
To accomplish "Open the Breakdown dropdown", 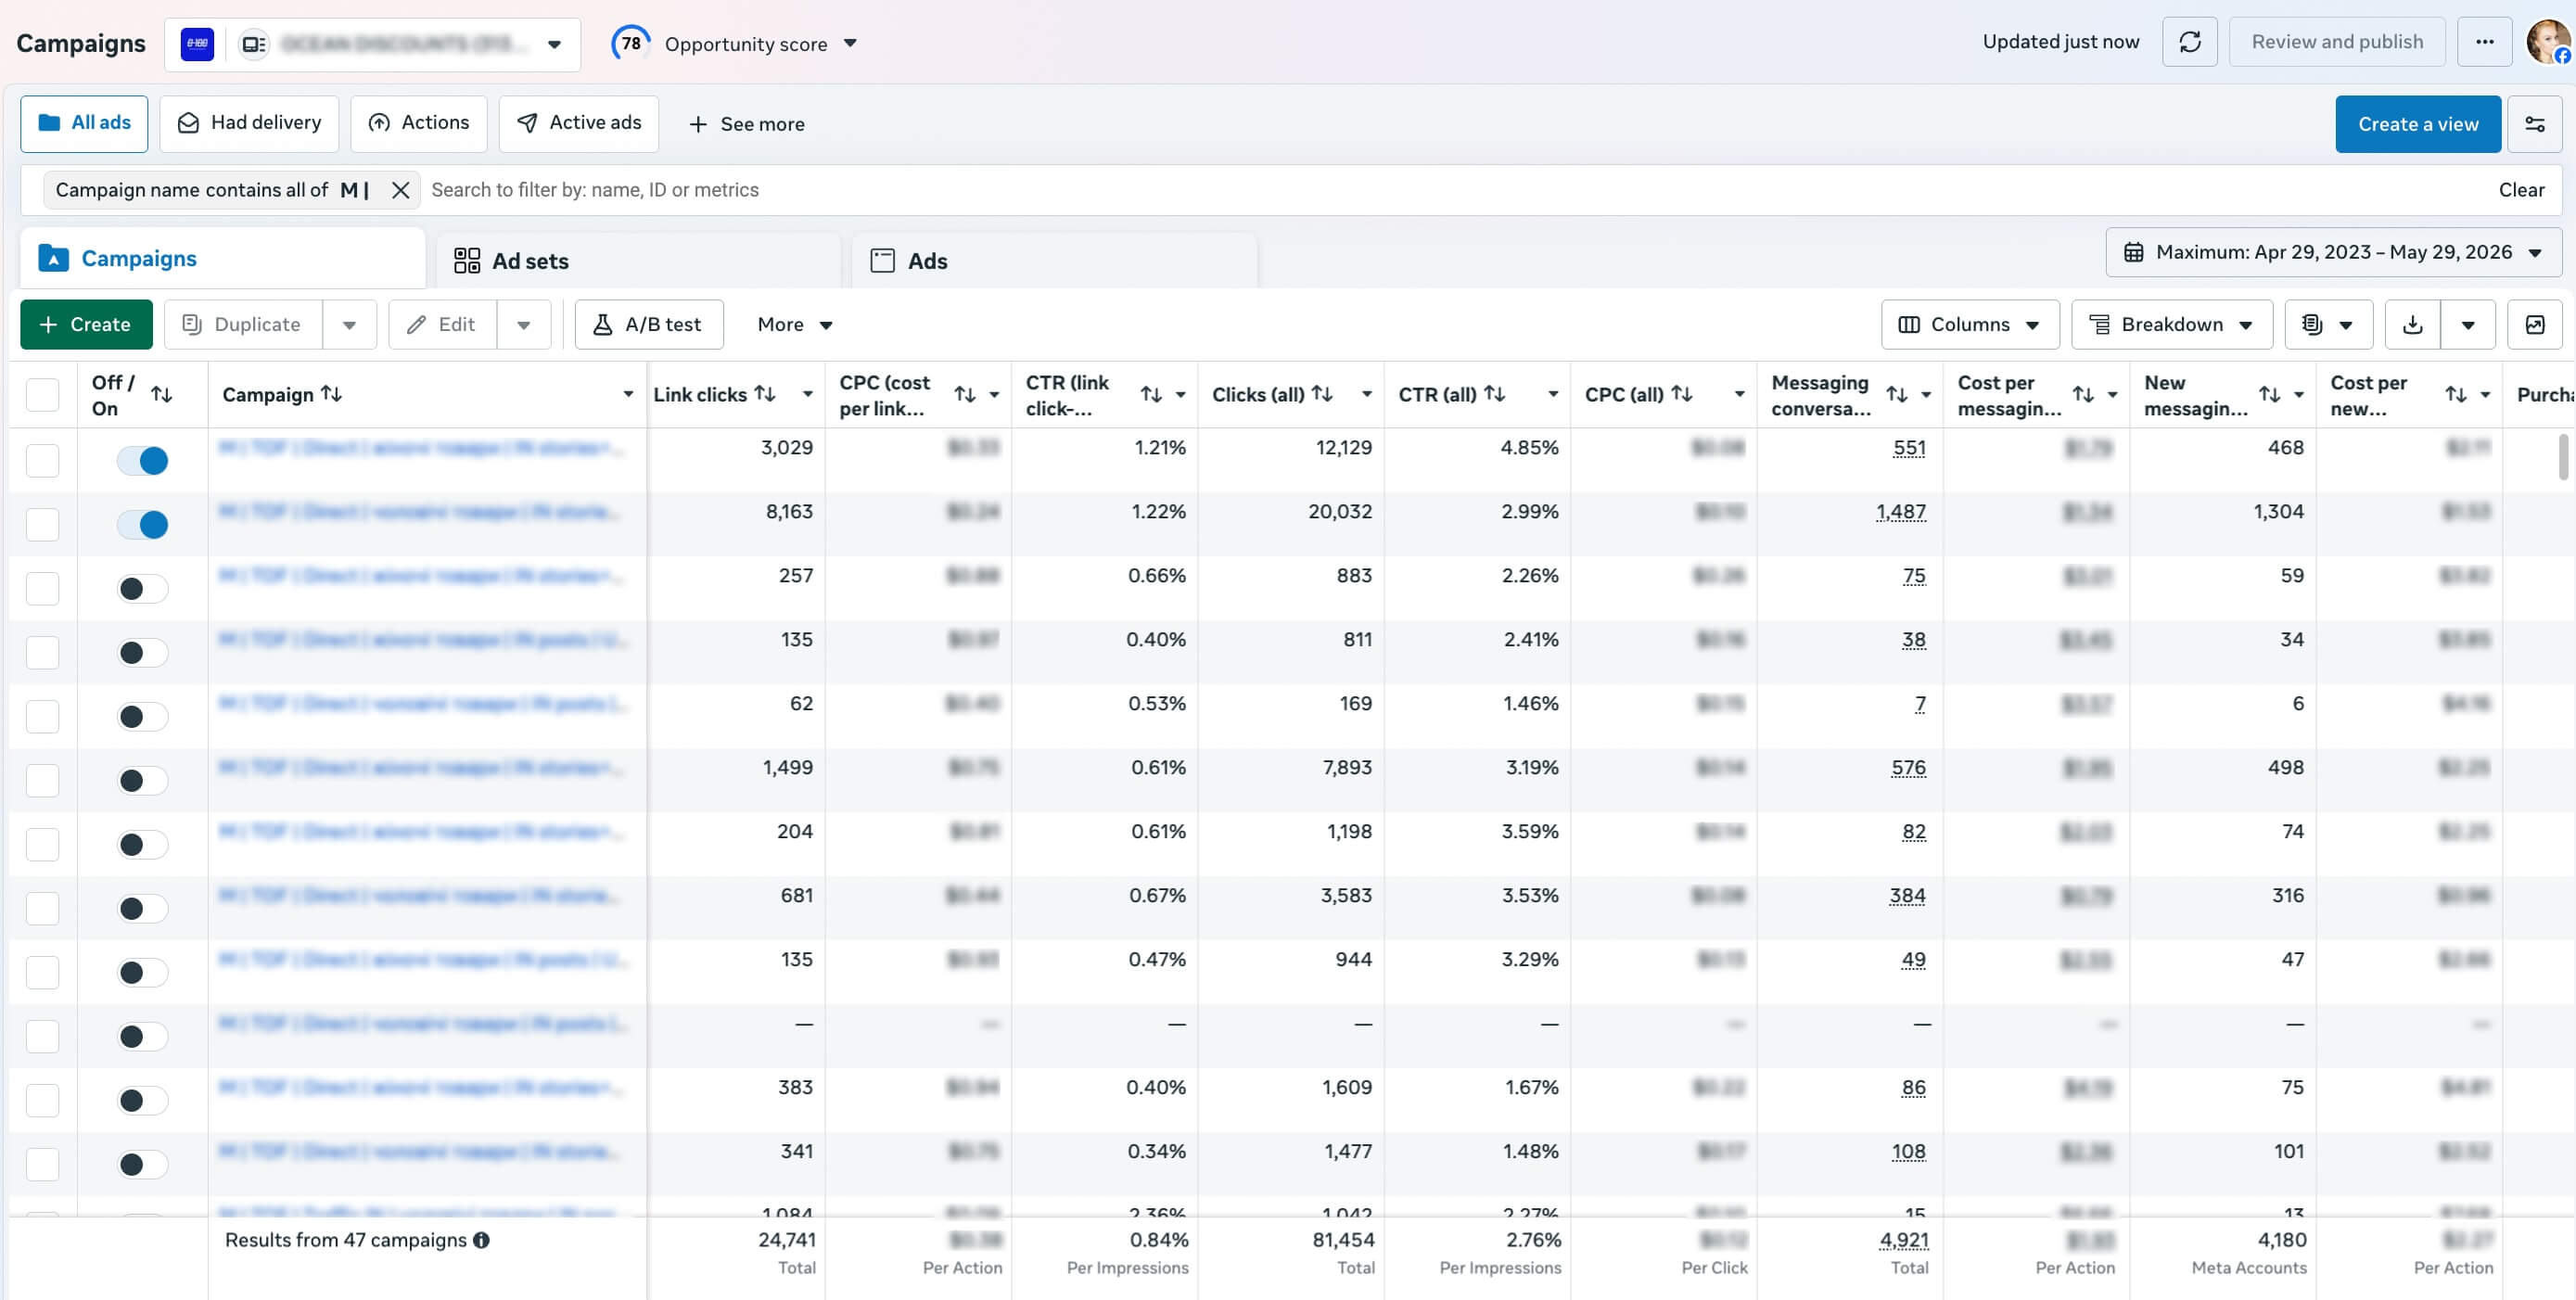I will 2171,324.
